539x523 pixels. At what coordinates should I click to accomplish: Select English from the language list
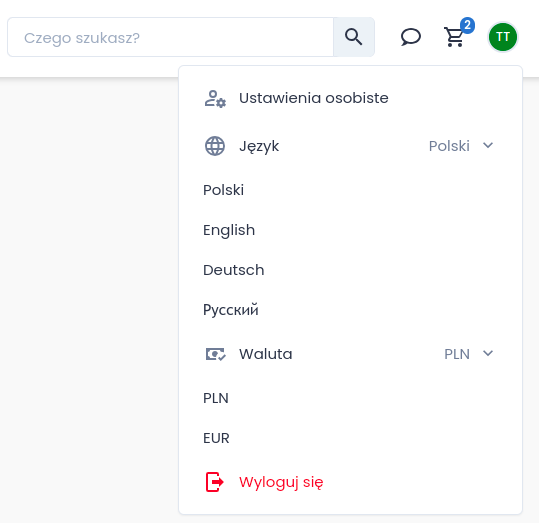[x=229, y=230]
